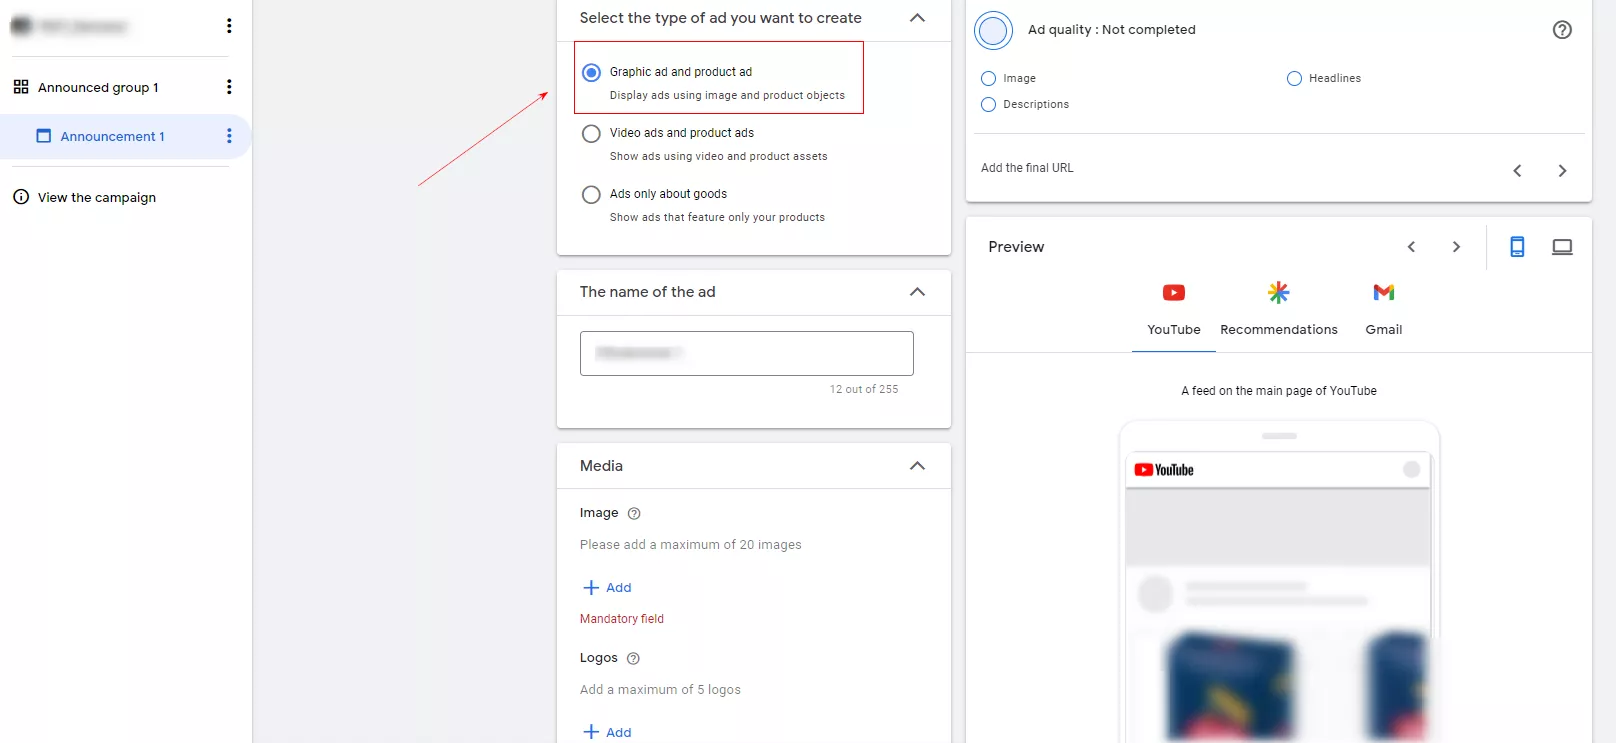Go to next preview with right arrow
The height and width of the screenshot is (743, 1616).
point(1456,247)
